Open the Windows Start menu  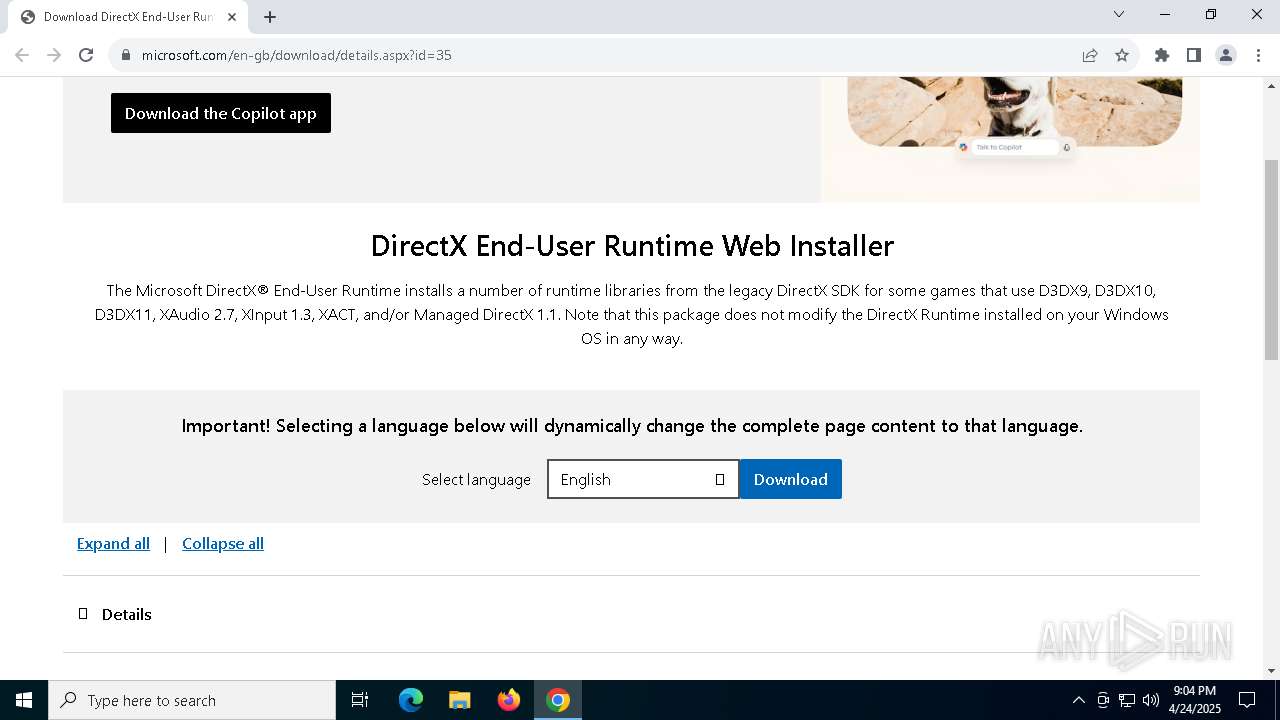tap(24, 700)
